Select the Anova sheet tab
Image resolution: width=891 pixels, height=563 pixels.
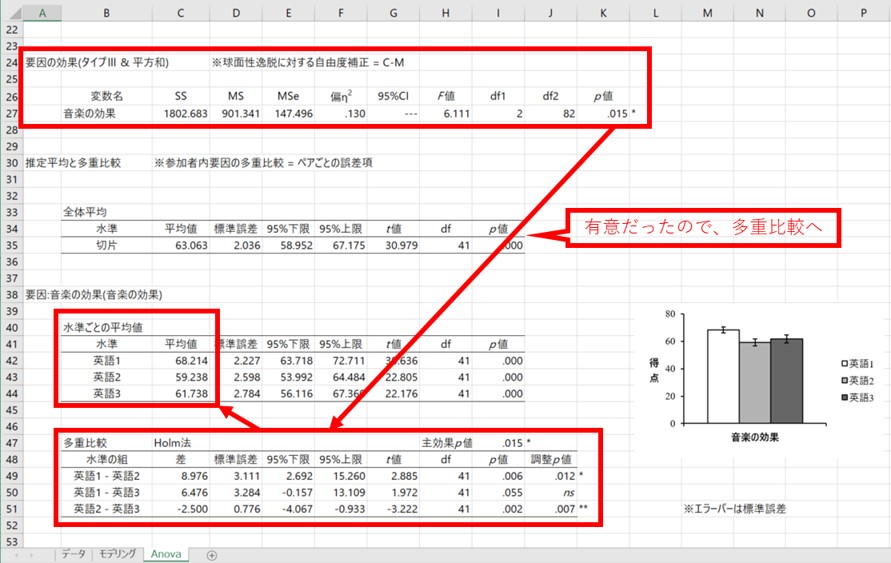tap(166, 554)
